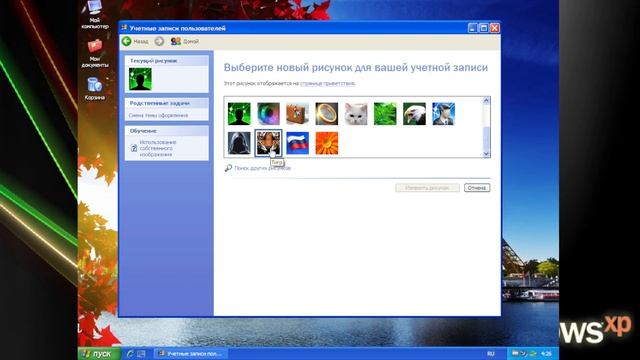Click the 'пуск' Start button
The height and width of the screenshot is (360, 640).
coord(98,354)
